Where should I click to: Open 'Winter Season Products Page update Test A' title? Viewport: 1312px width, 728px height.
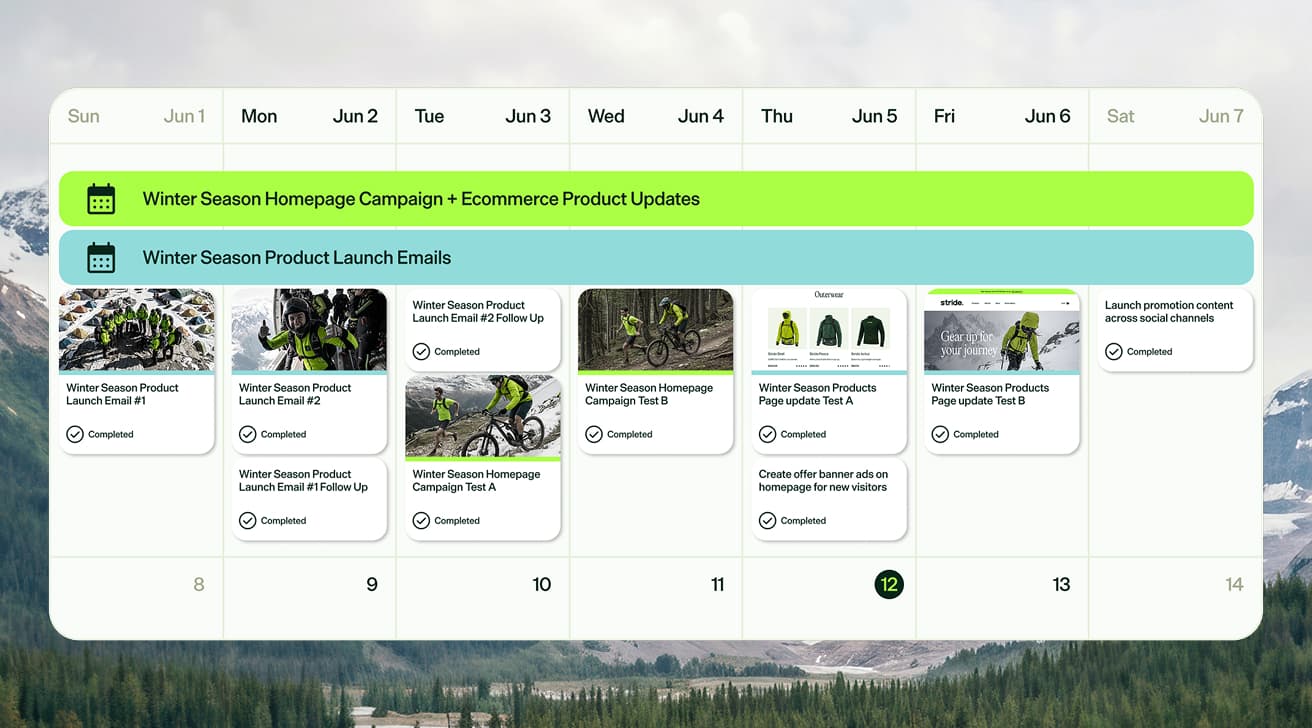click(x=817, y=394)
